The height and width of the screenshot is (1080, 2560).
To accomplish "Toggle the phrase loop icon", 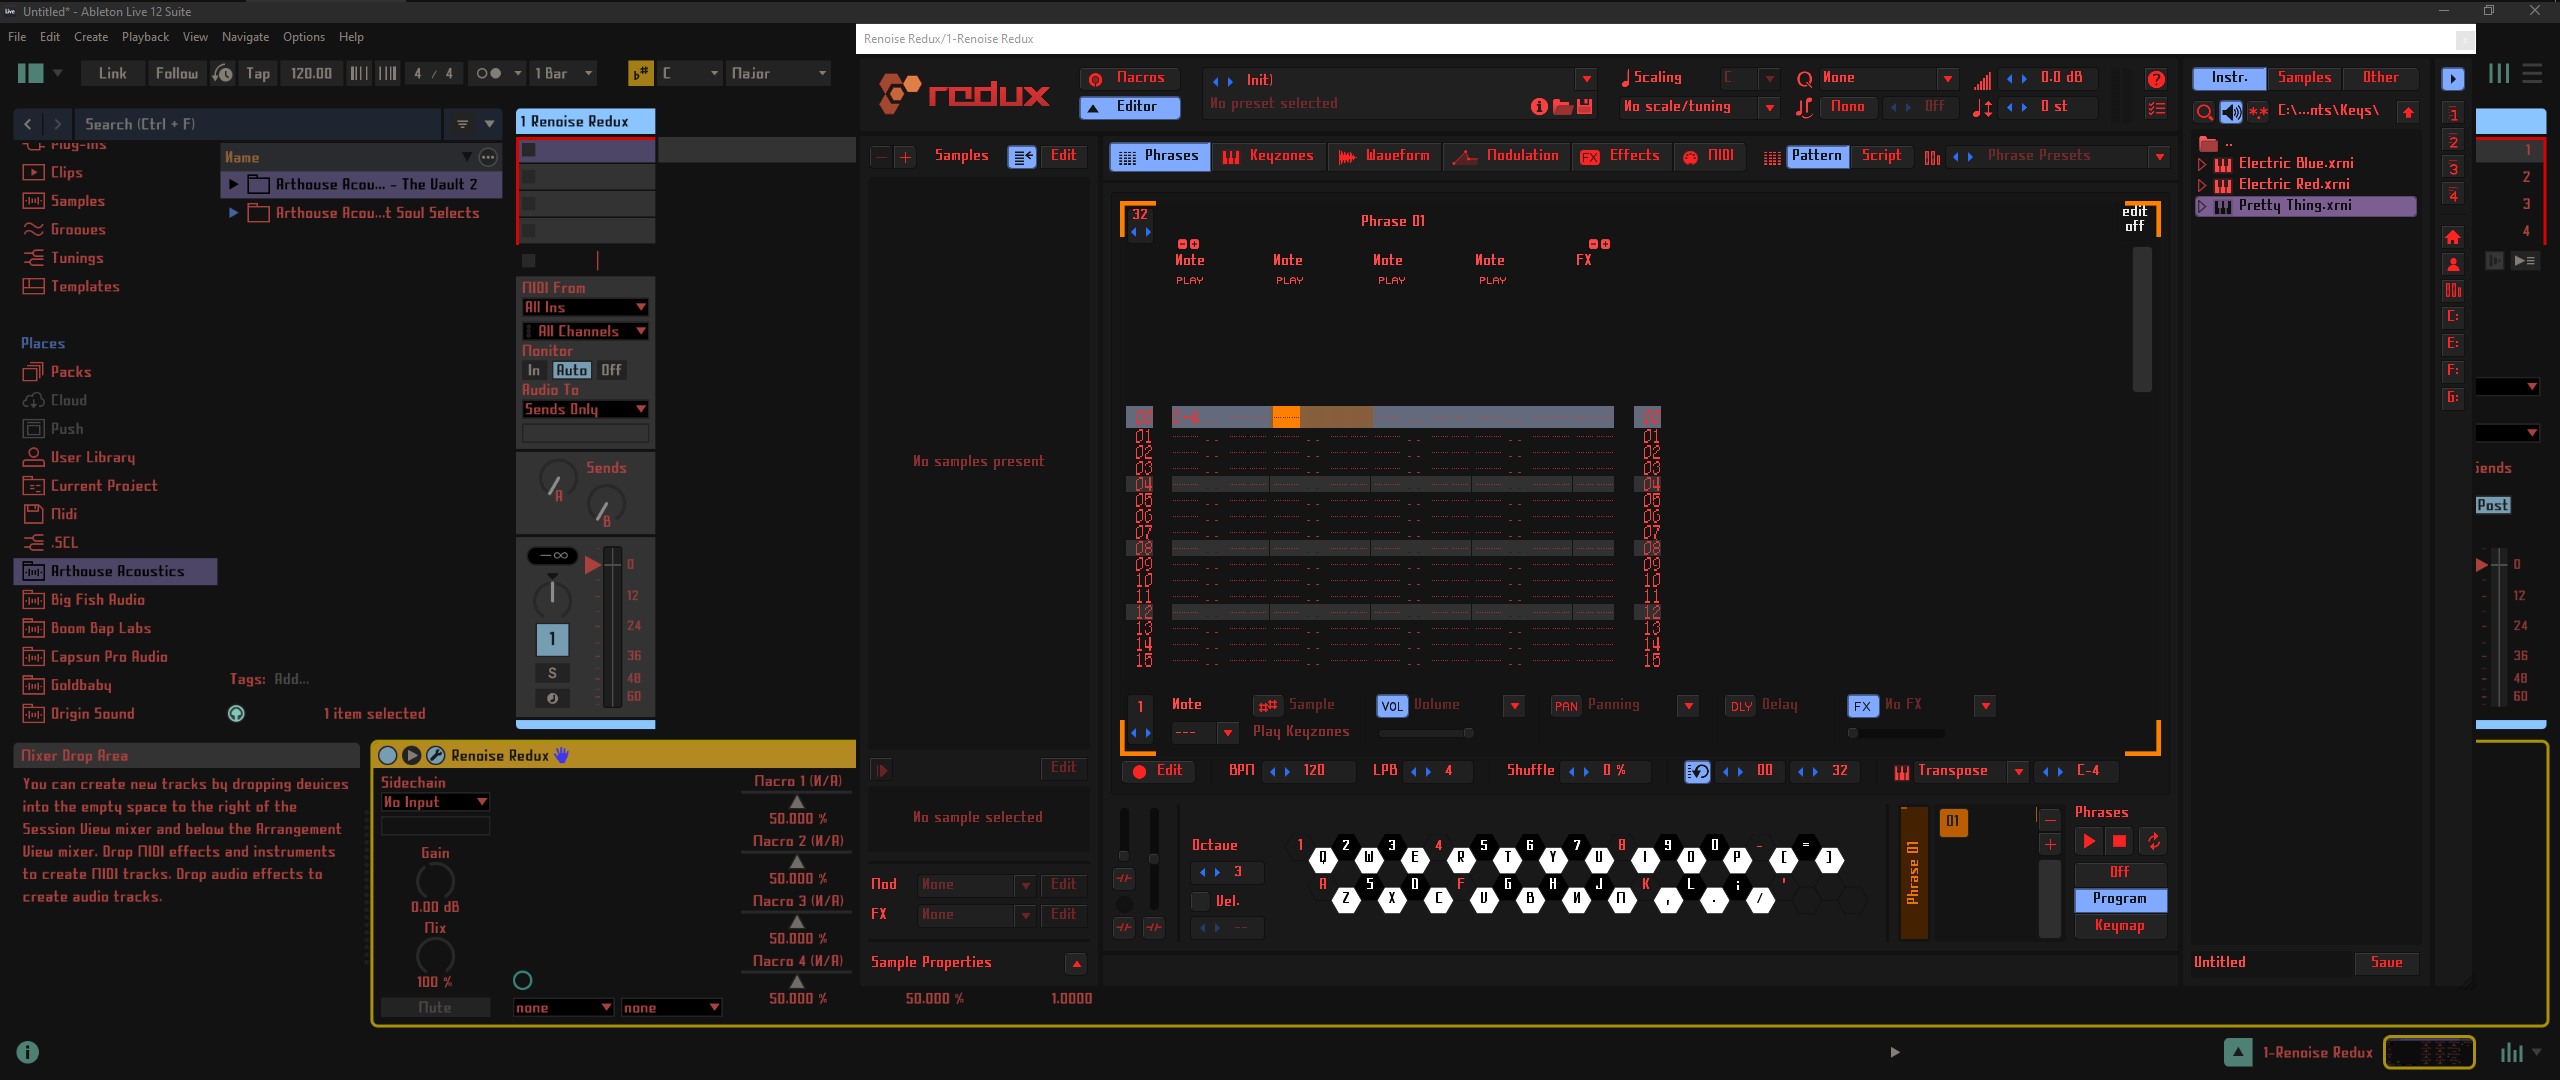I will point(2153,842).
